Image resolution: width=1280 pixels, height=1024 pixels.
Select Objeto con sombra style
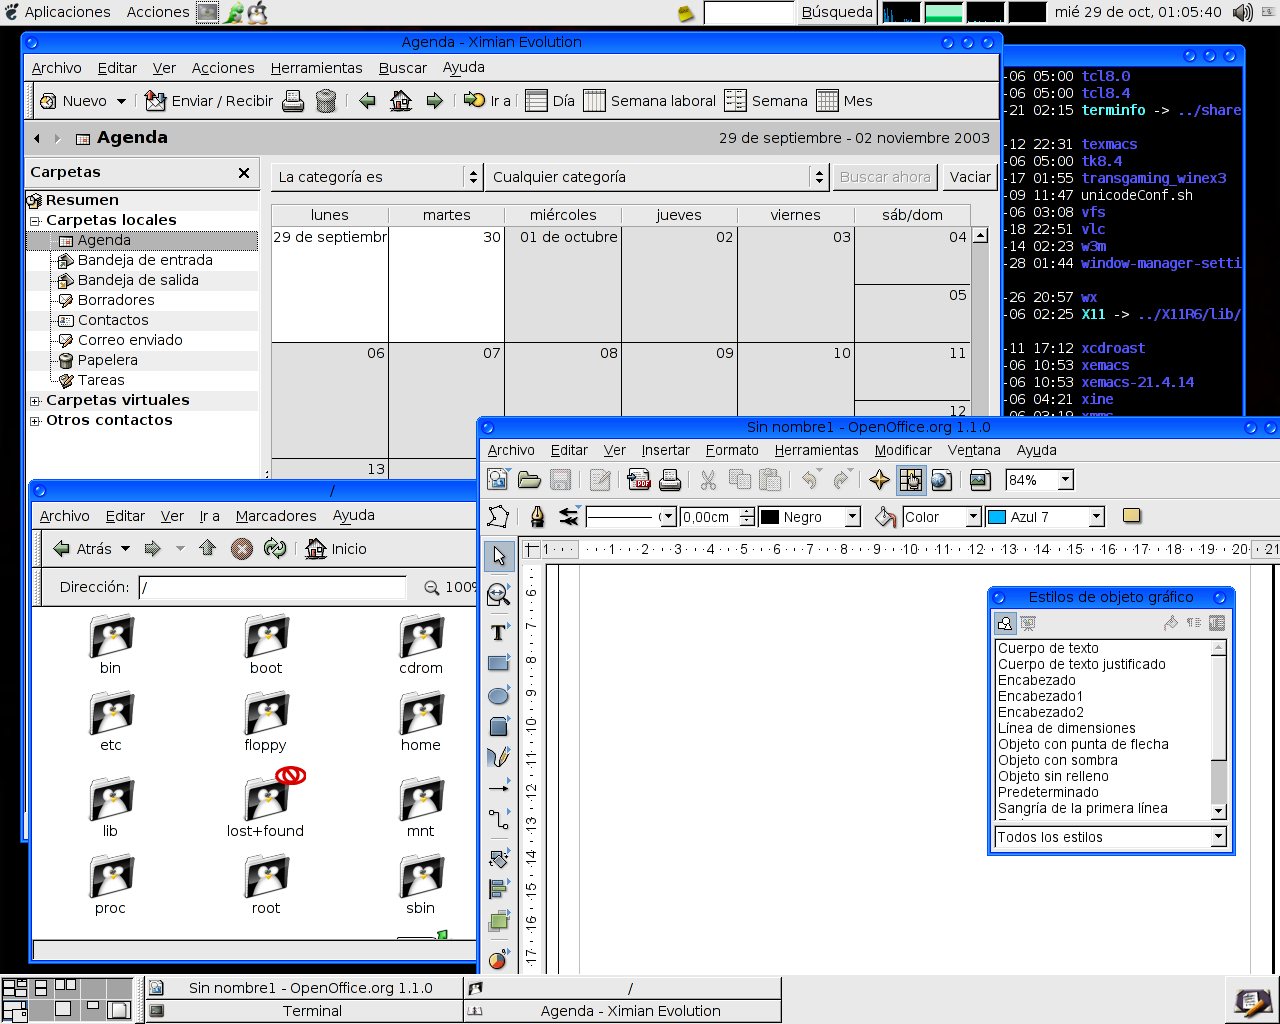click(x=1058, y=760)
